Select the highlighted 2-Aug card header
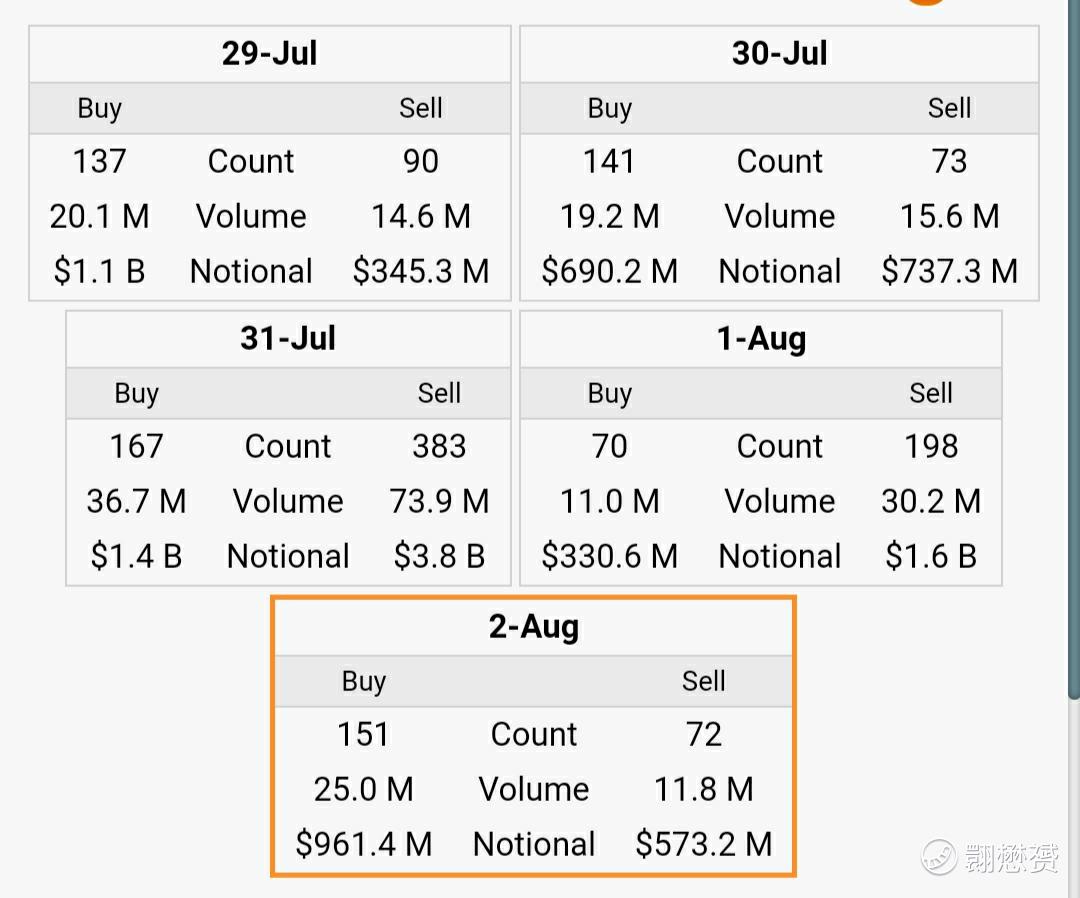 (x=533, y=627)
